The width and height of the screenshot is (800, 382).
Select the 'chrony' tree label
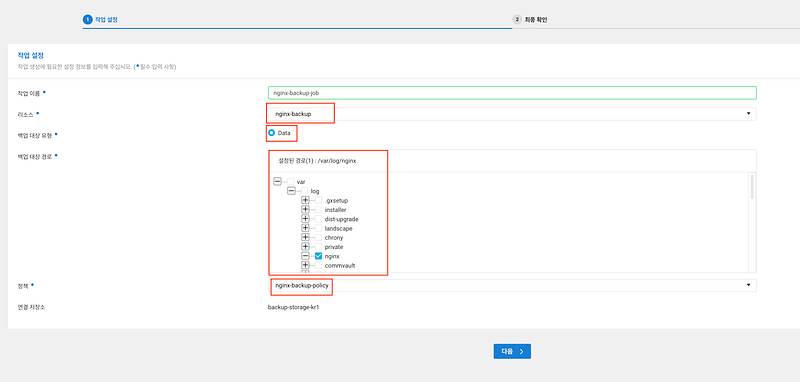click(334, 238)
